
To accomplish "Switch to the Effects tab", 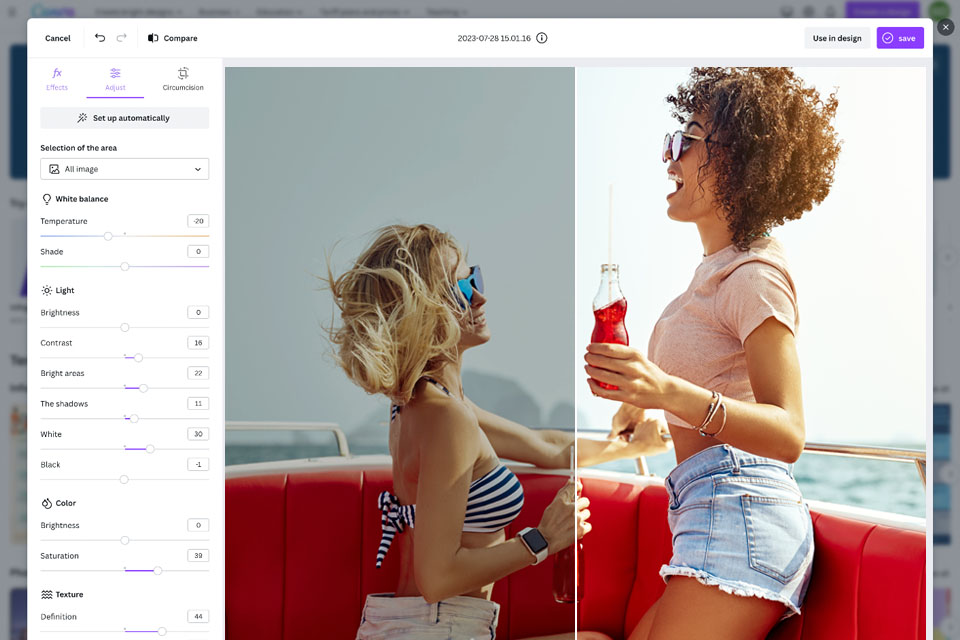I will pos(57,80).
